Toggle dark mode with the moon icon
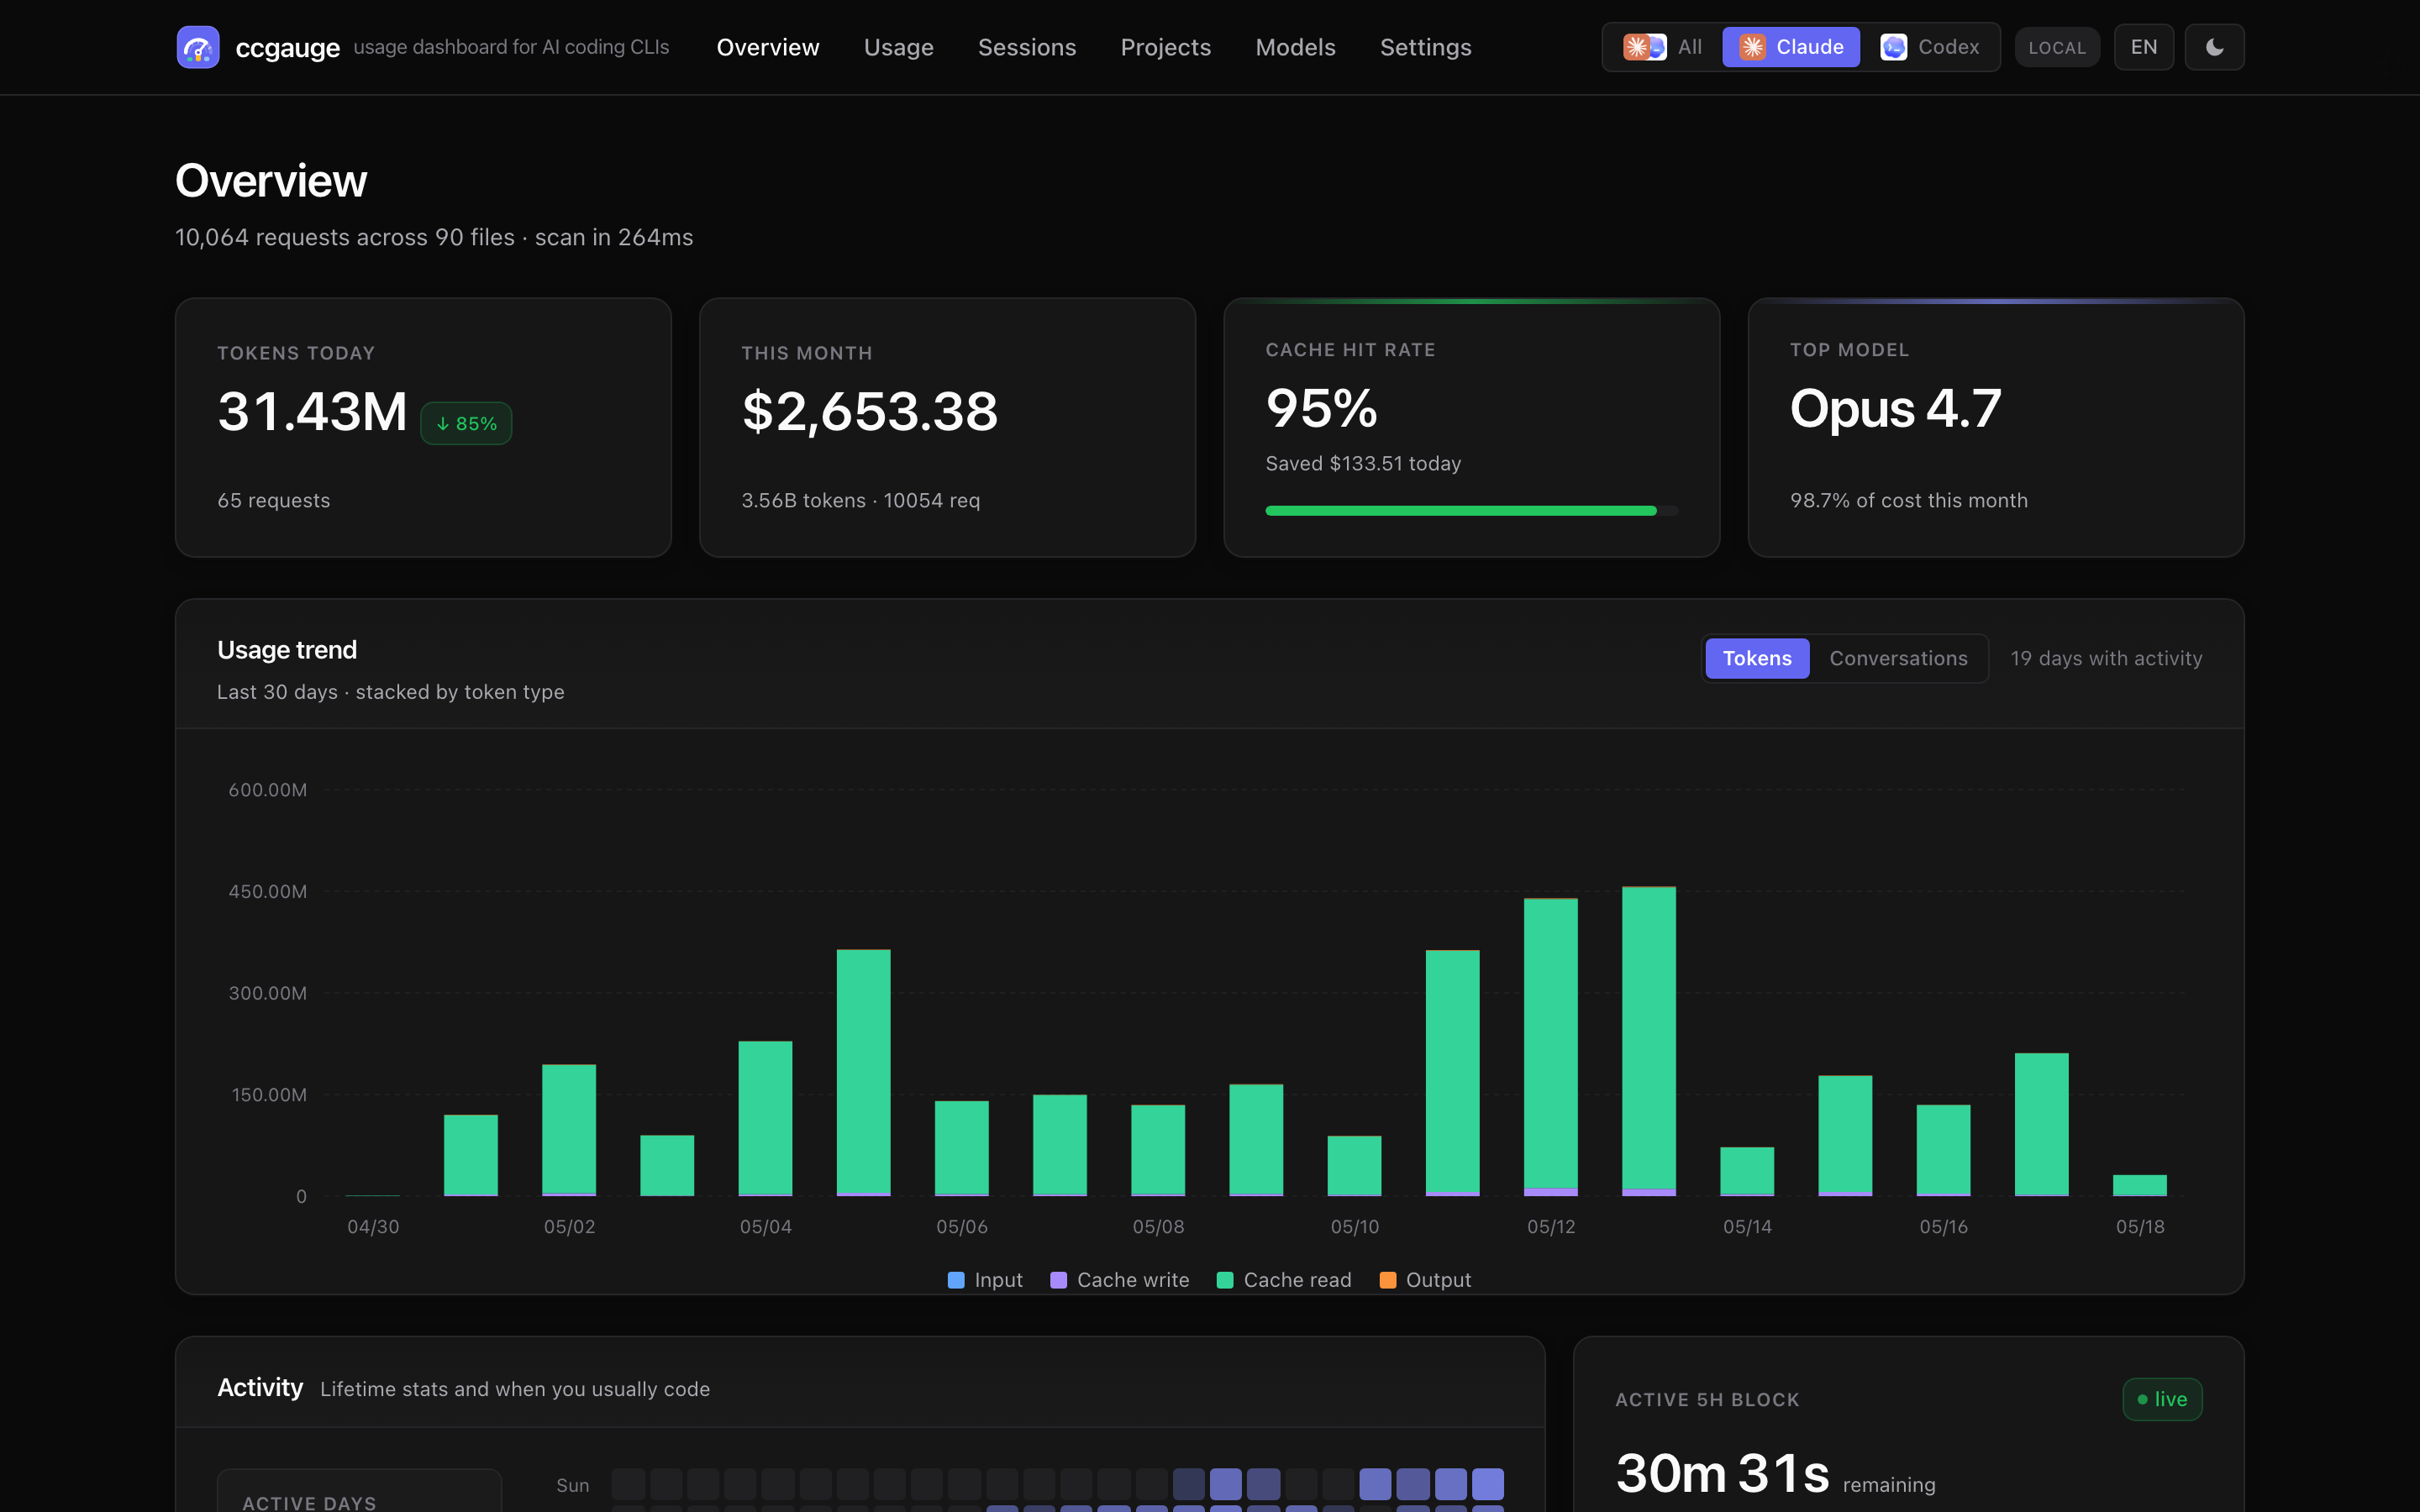 [x=2214, y=47]
